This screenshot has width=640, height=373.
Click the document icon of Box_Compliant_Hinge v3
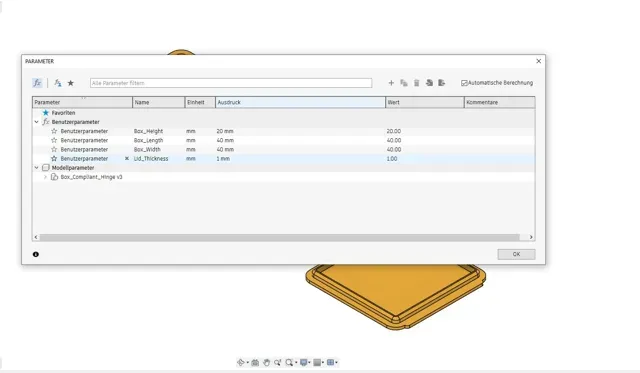[x=54, y=177]
